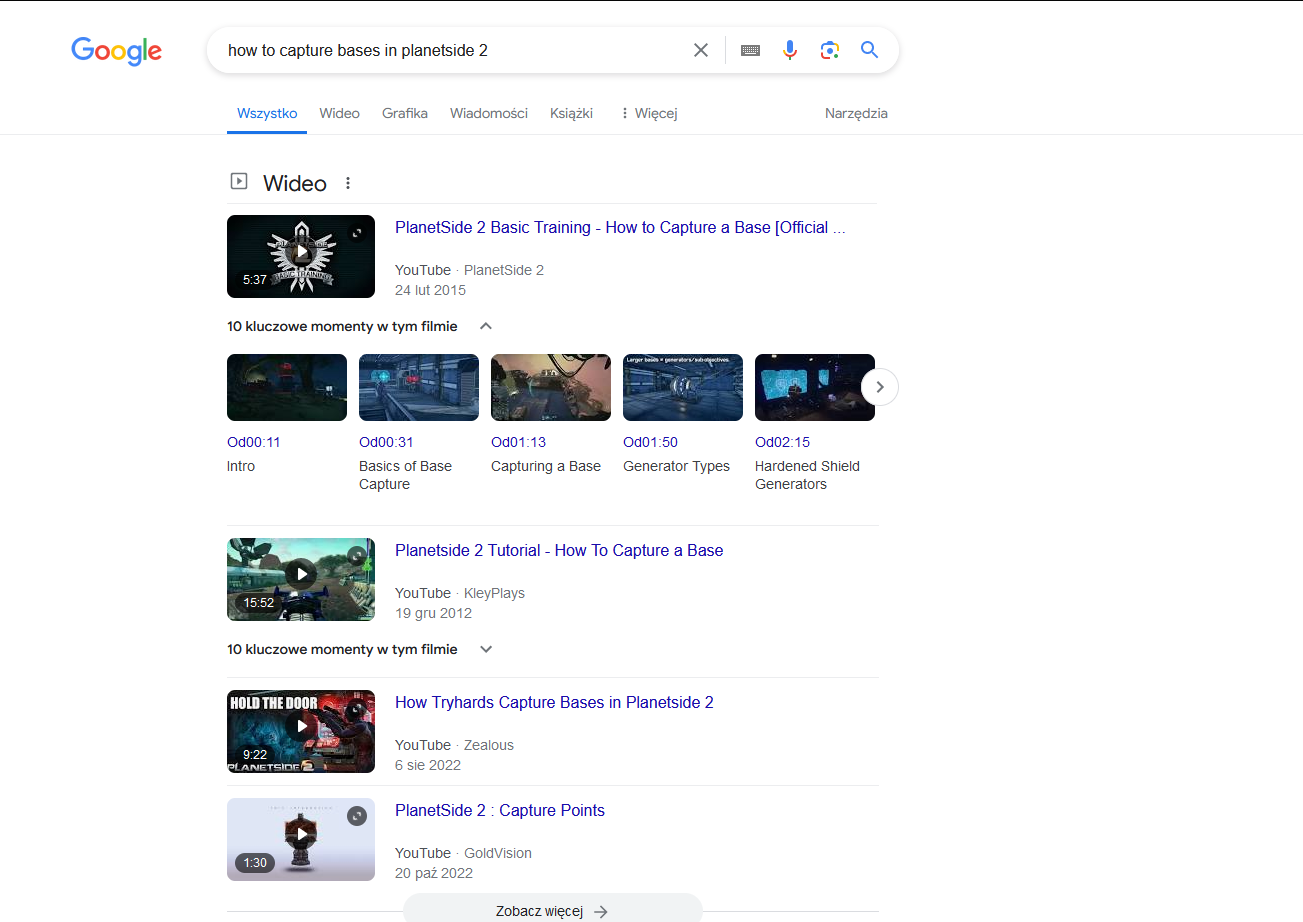Open Google Lens image search icon
Screen dimensions: 1303x922
click(829, 50)
